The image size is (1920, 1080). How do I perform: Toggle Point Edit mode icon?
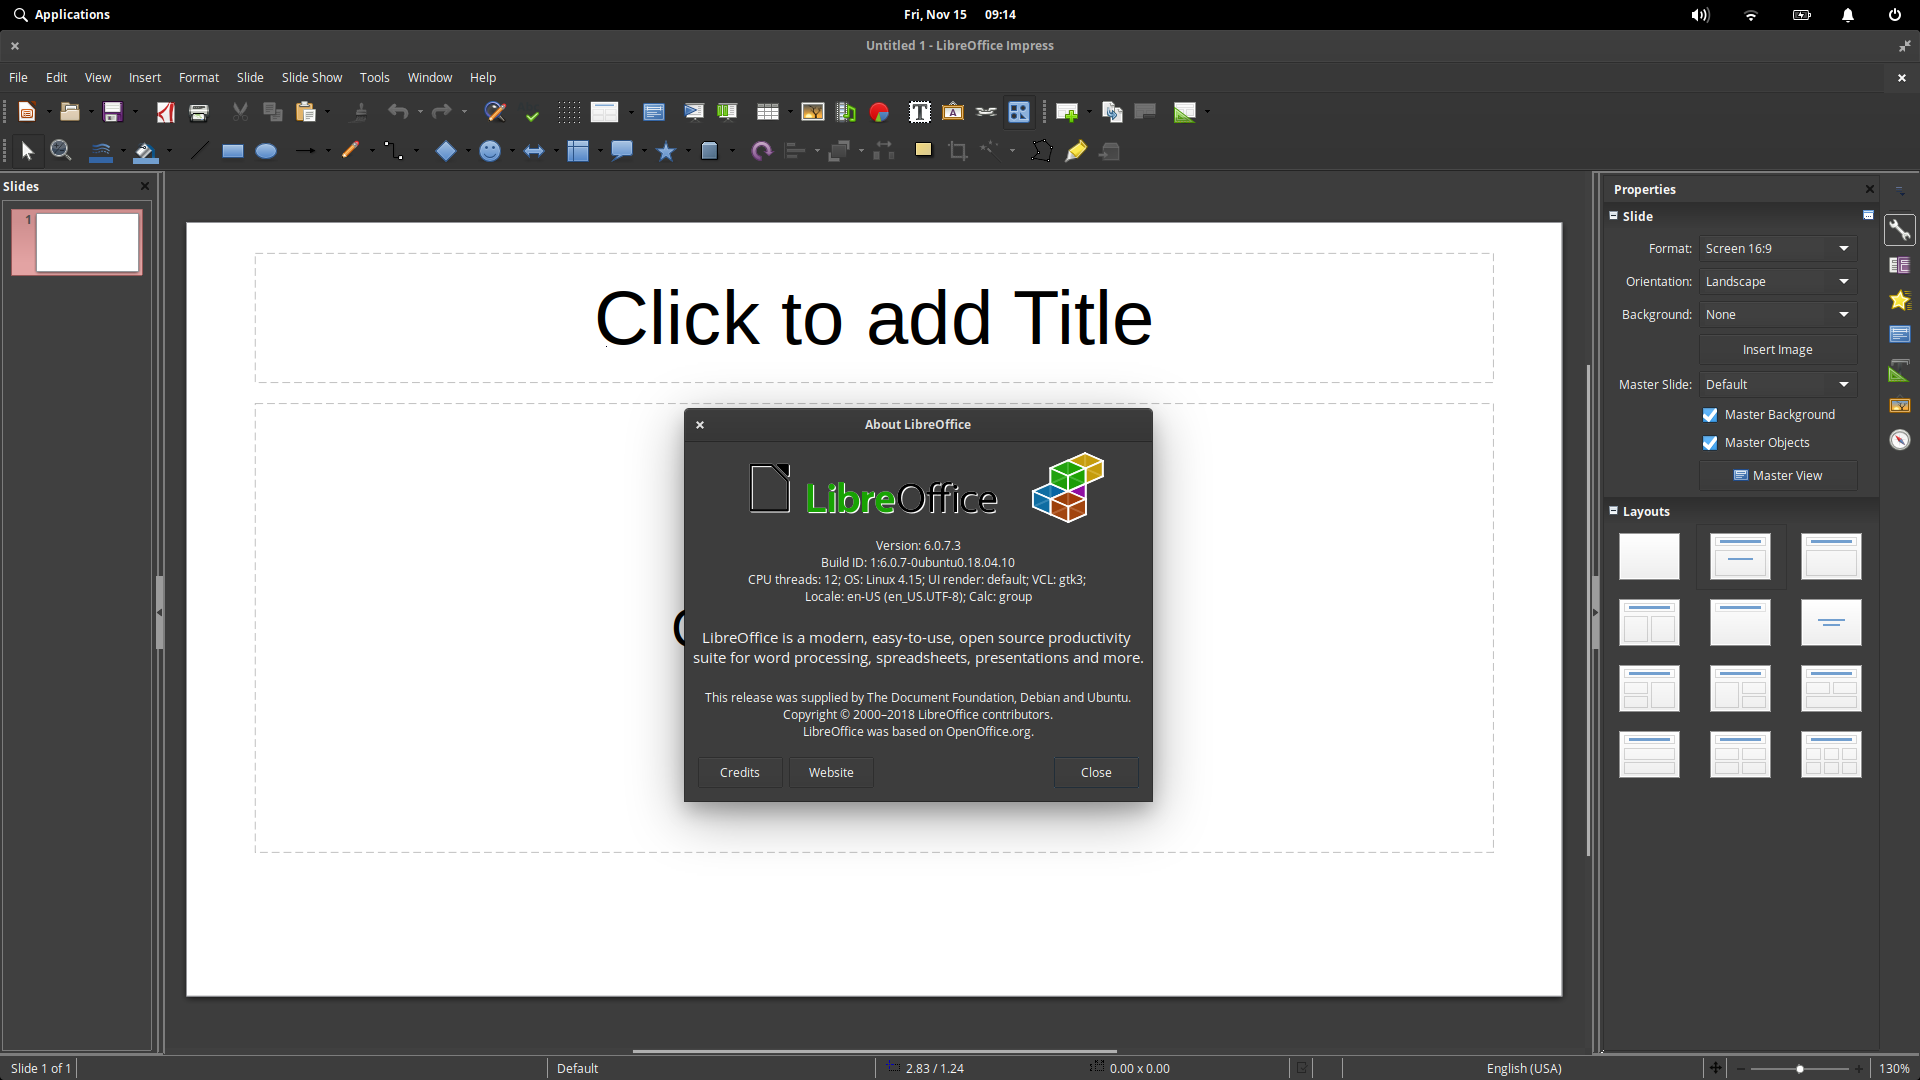coord(1042,151)
